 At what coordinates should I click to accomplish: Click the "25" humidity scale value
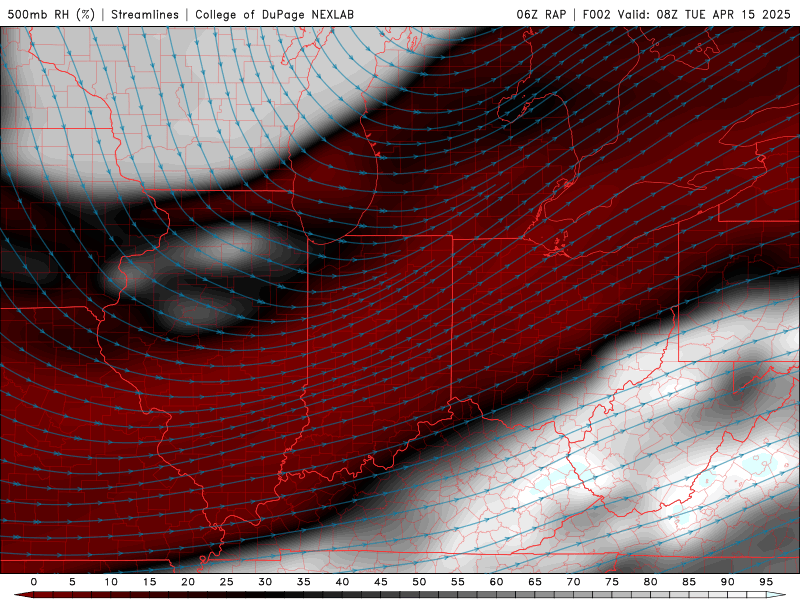[x=227, y=582]
